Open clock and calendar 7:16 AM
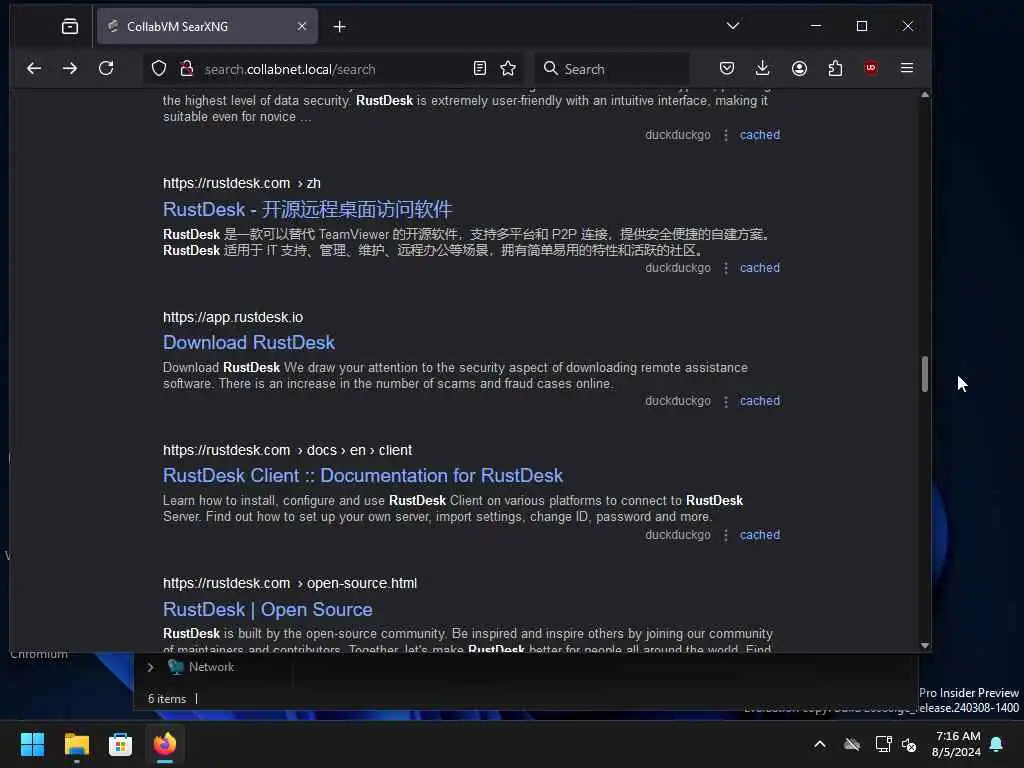This screenshot has width=1024, height=768. coord(957,744)
